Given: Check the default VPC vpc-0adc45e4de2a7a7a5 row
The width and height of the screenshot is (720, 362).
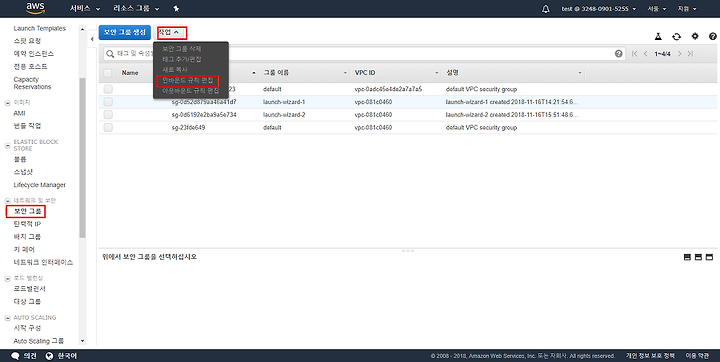Looking at the screenshot, I should pos(107,89).
